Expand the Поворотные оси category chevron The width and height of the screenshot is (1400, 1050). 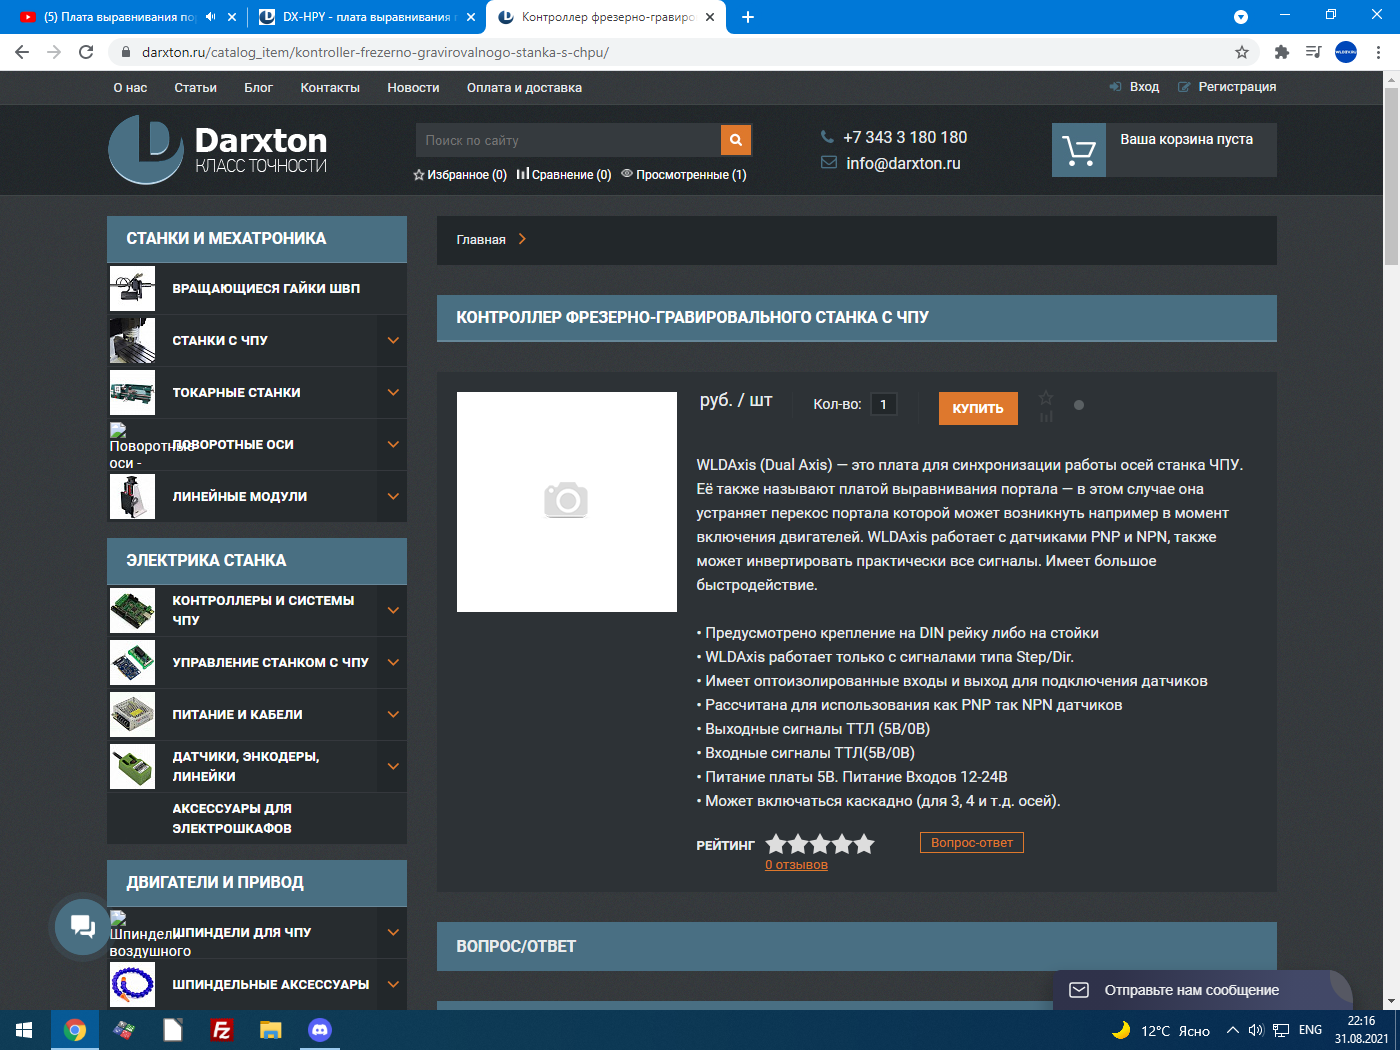(x=393, y=445)
